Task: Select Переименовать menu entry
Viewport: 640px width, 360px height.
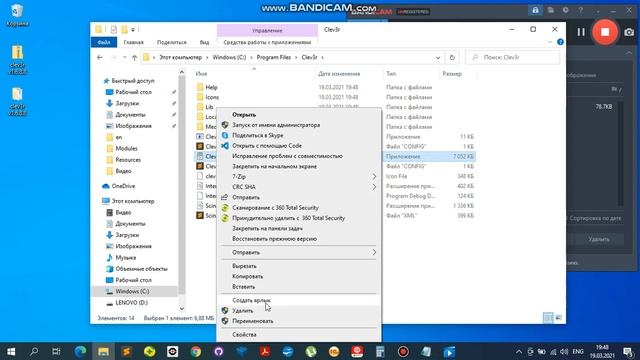Action: [x=253, y=321]
